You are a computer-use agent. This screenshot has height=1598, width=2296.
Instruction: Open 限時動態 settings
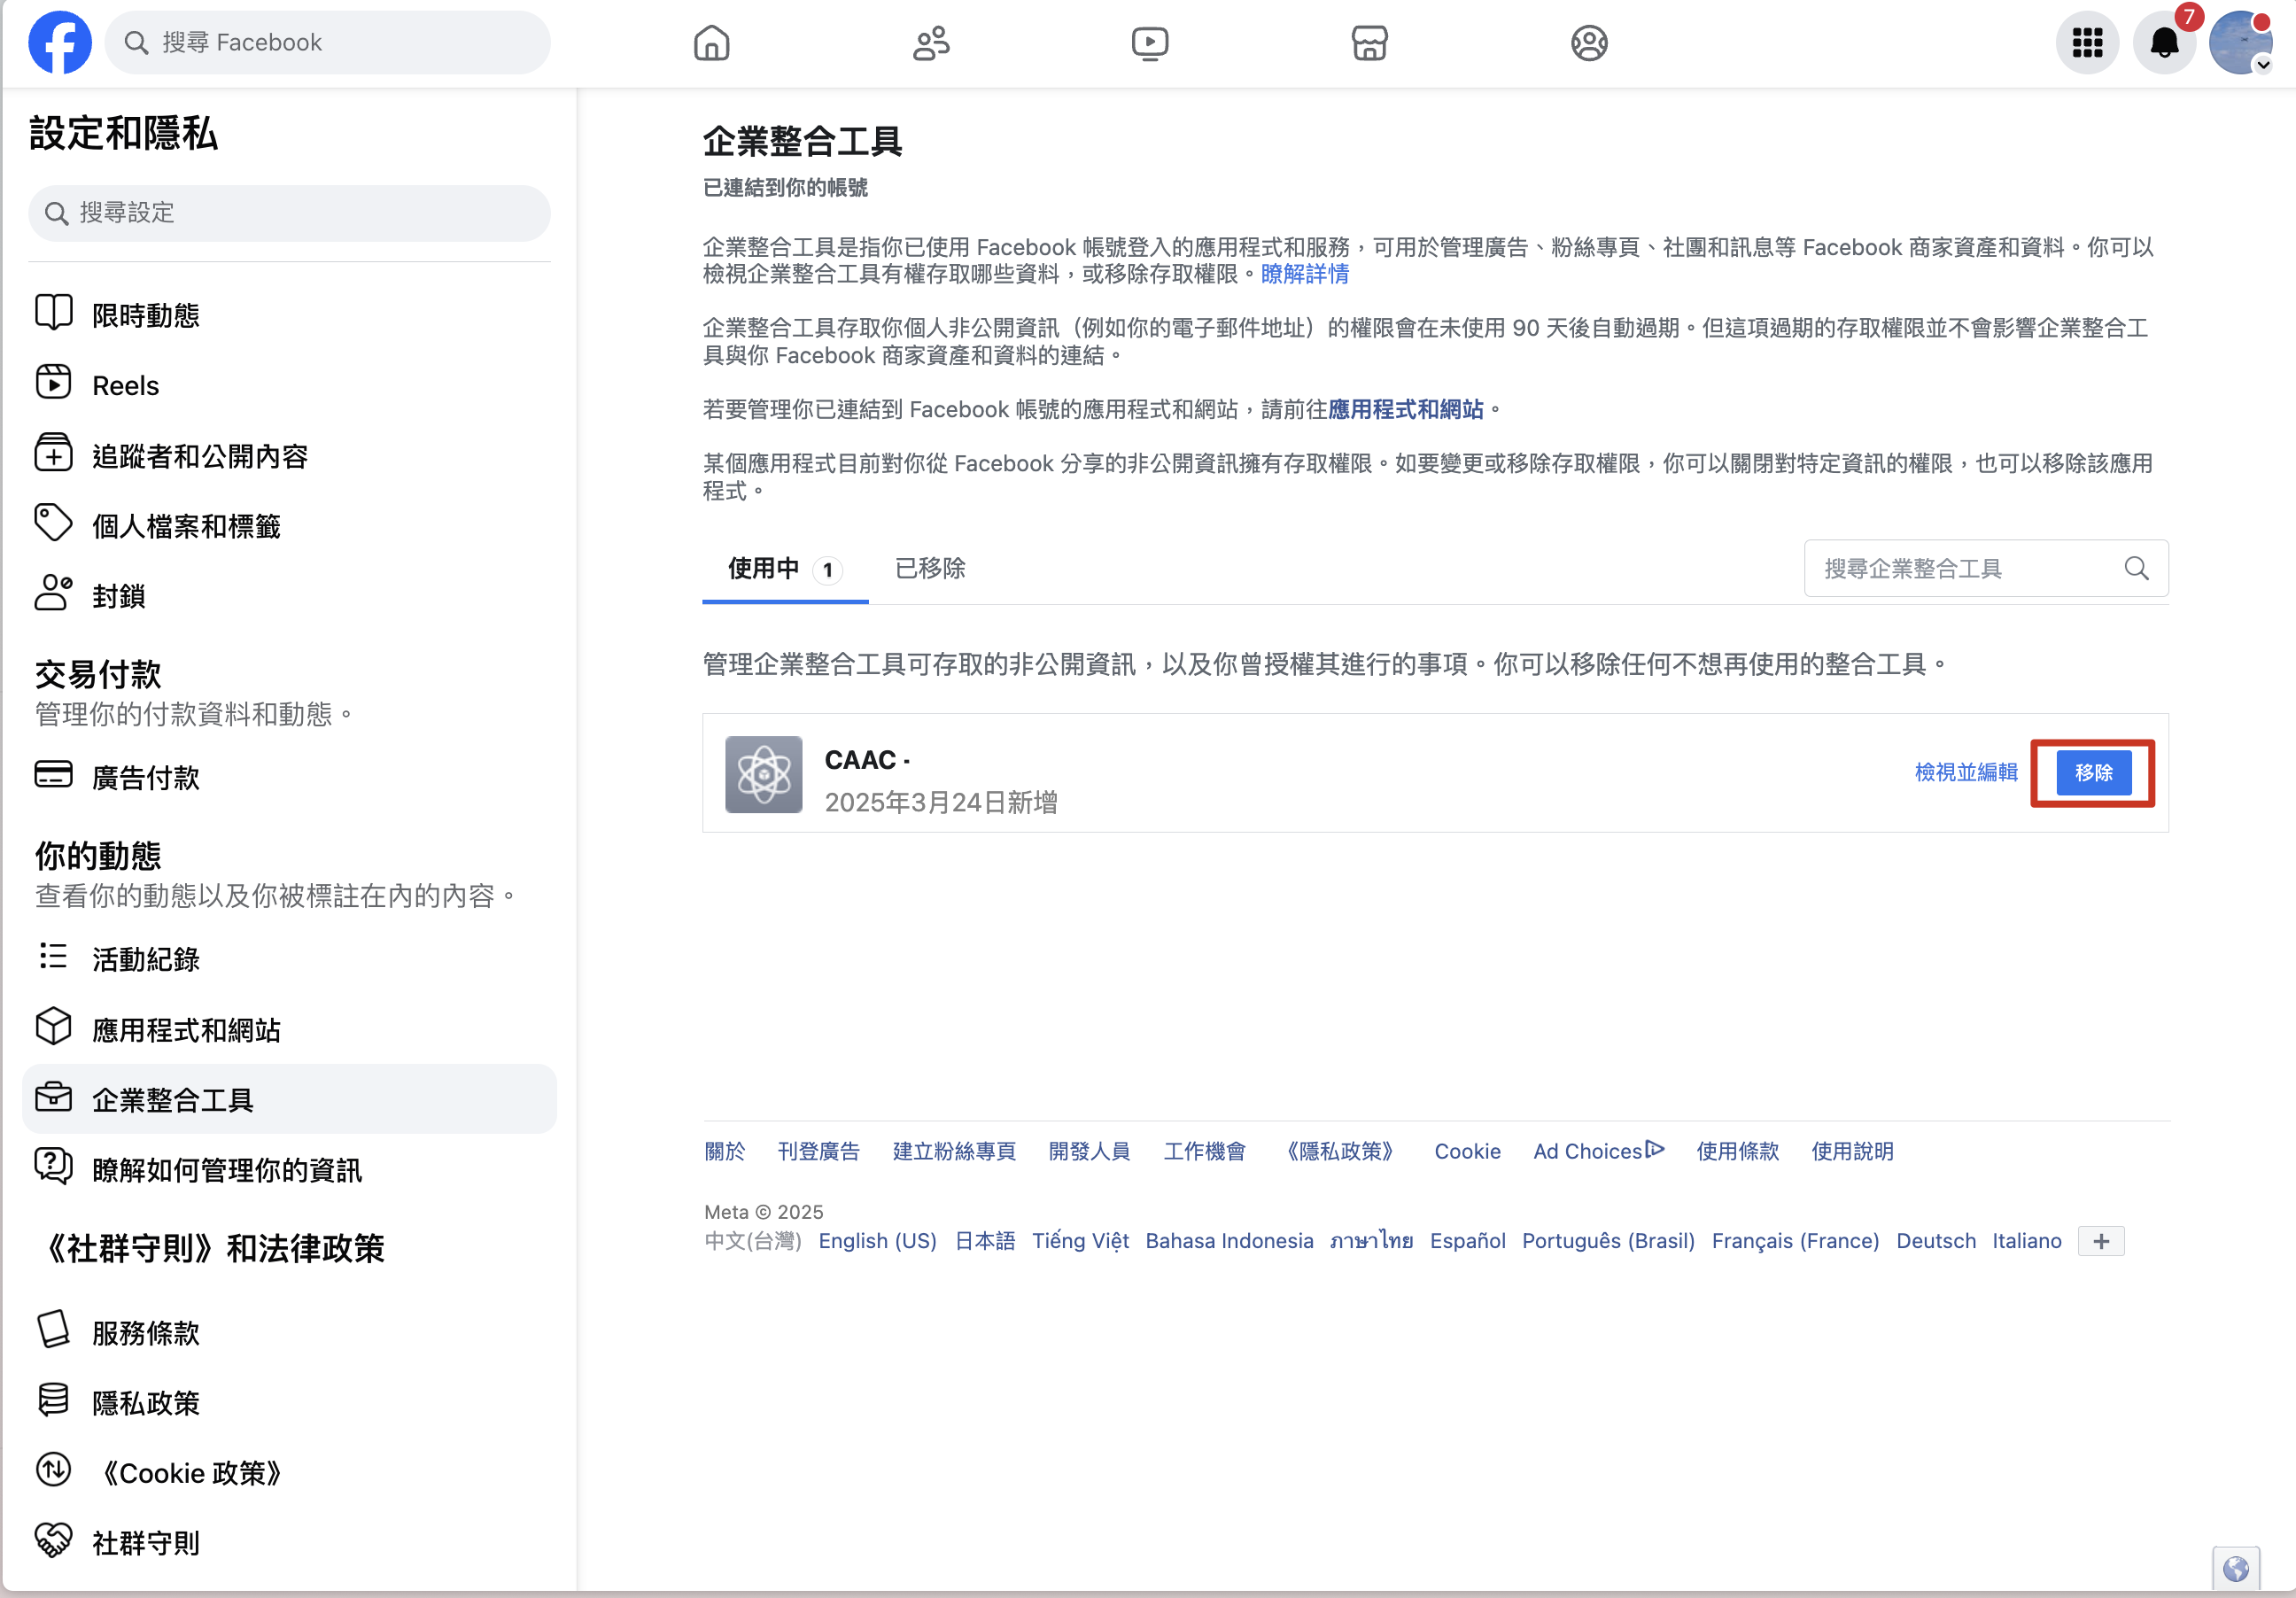(x=289, y=315)
